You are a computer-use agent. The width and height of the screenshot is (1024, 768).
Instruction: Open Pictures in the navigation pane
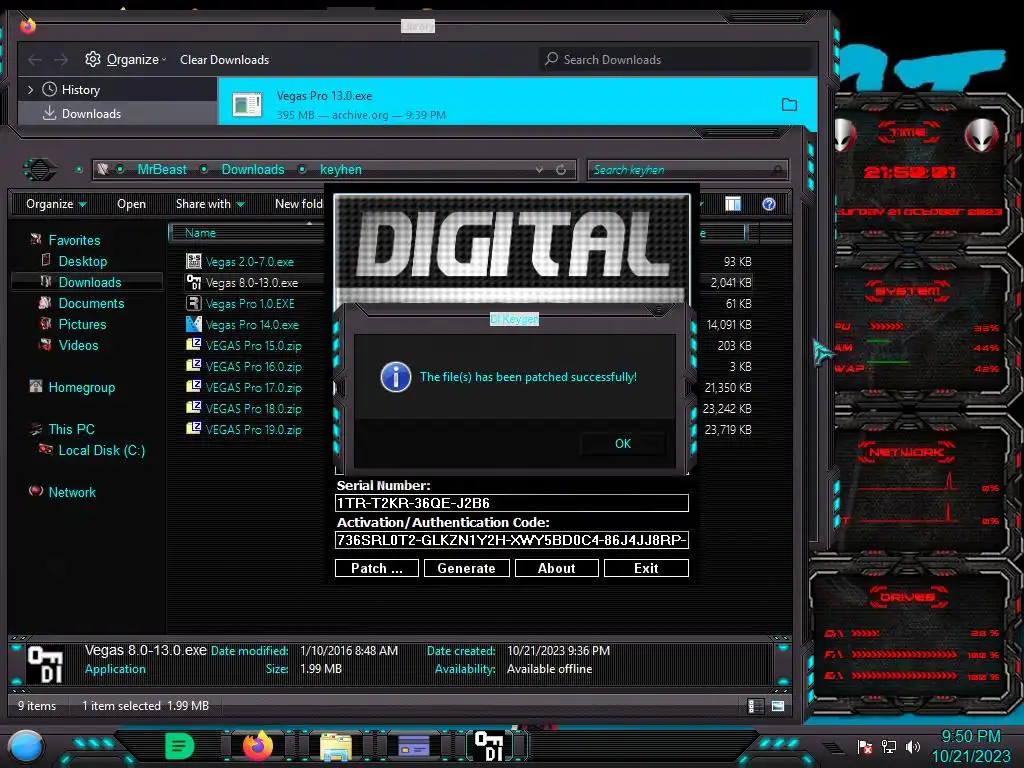(x=82, y=324)
